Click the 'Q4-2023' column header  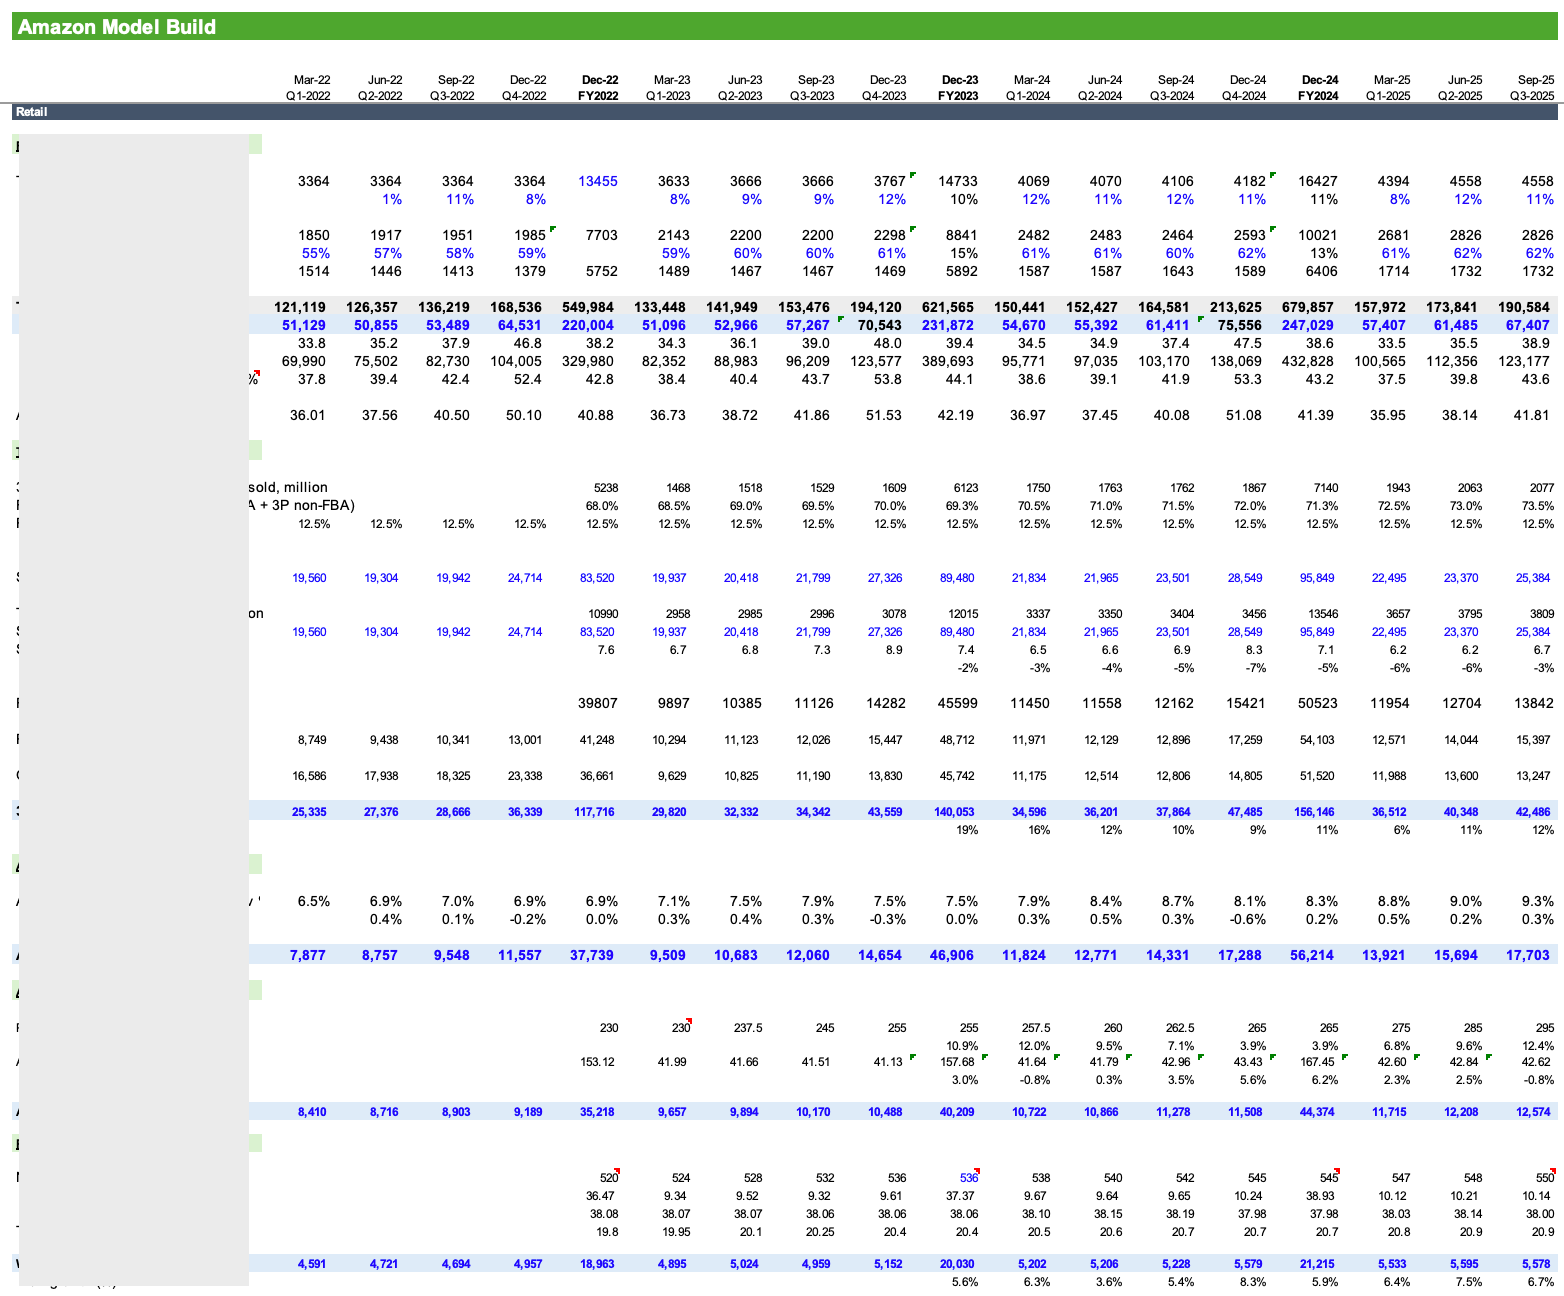point(884,96)
